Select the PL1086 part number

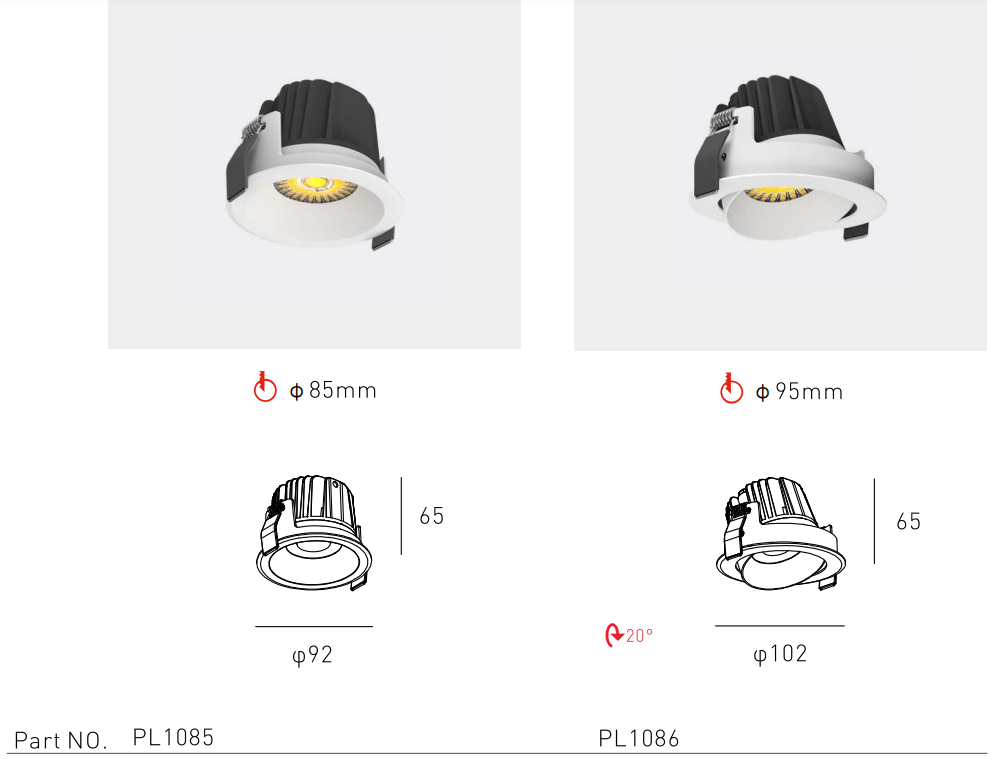[638, 738]
